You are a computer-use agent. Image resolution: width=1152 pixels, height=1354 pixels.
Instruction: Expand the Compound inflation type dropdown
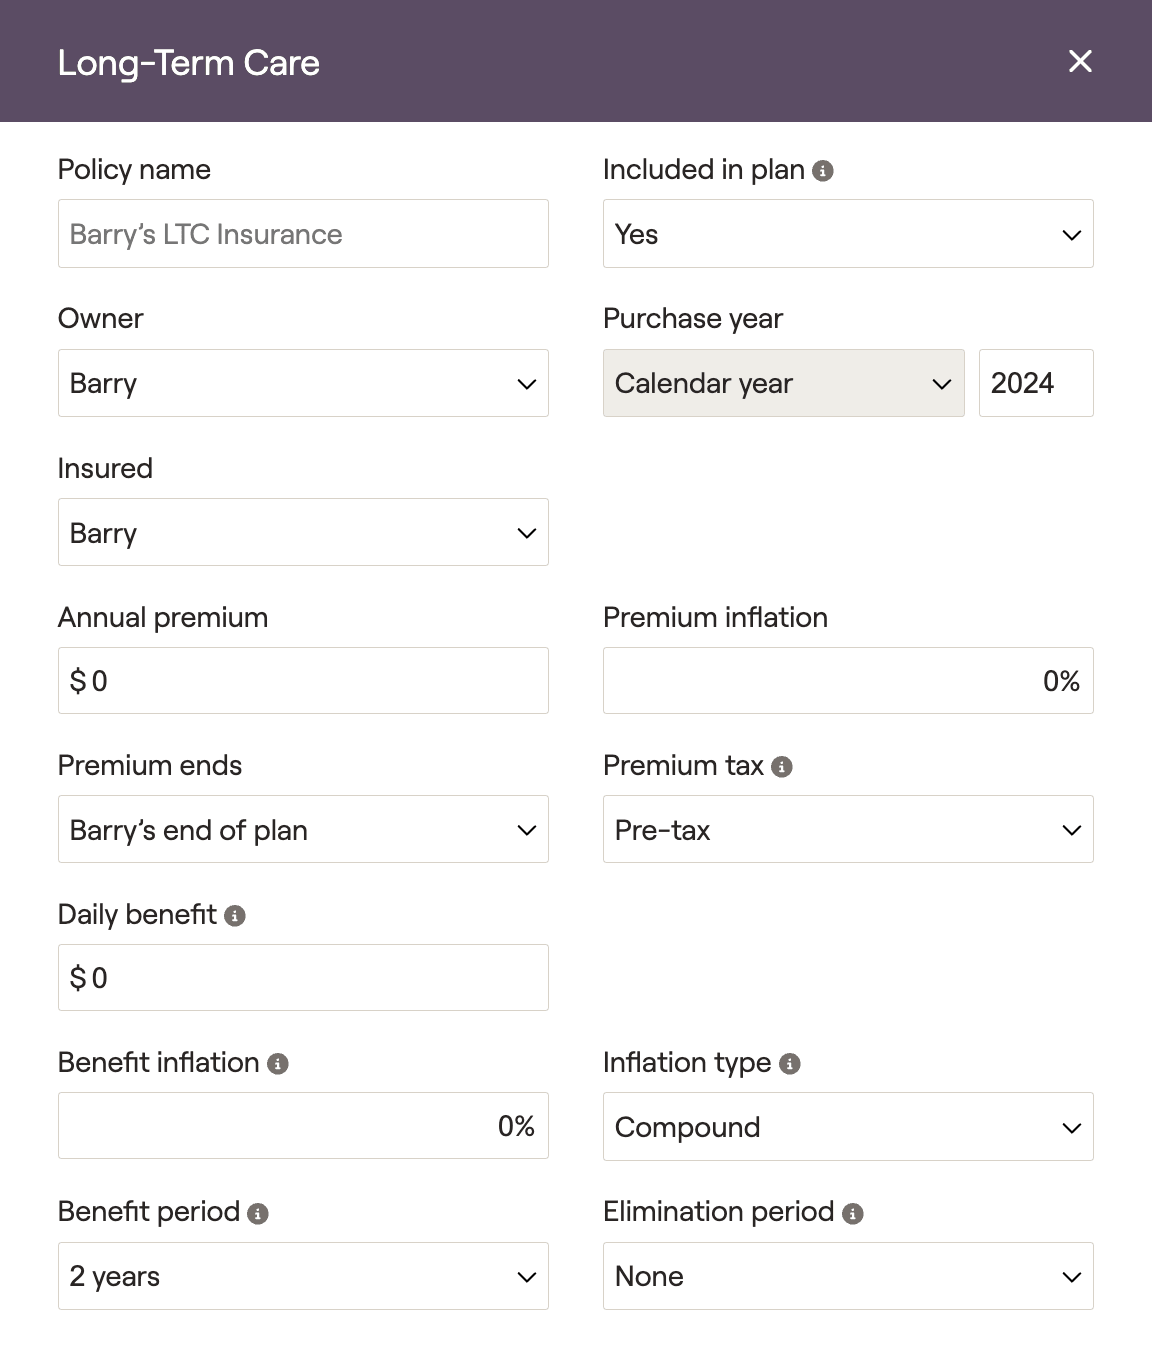[x=848, y=1127]
